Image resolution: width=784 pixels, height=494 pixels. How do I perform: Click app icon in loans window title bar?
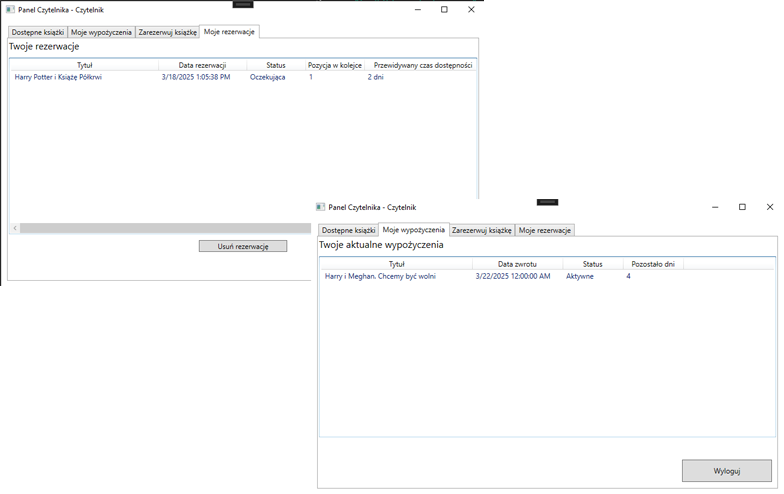[320, 207]
